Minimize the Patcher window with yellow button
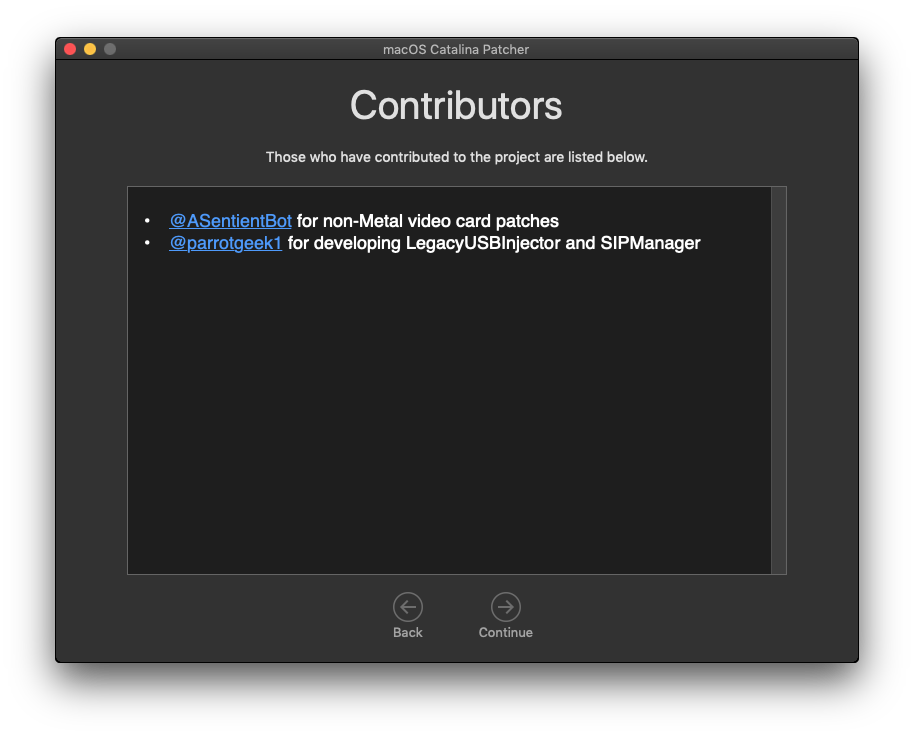 pos(90,49)
